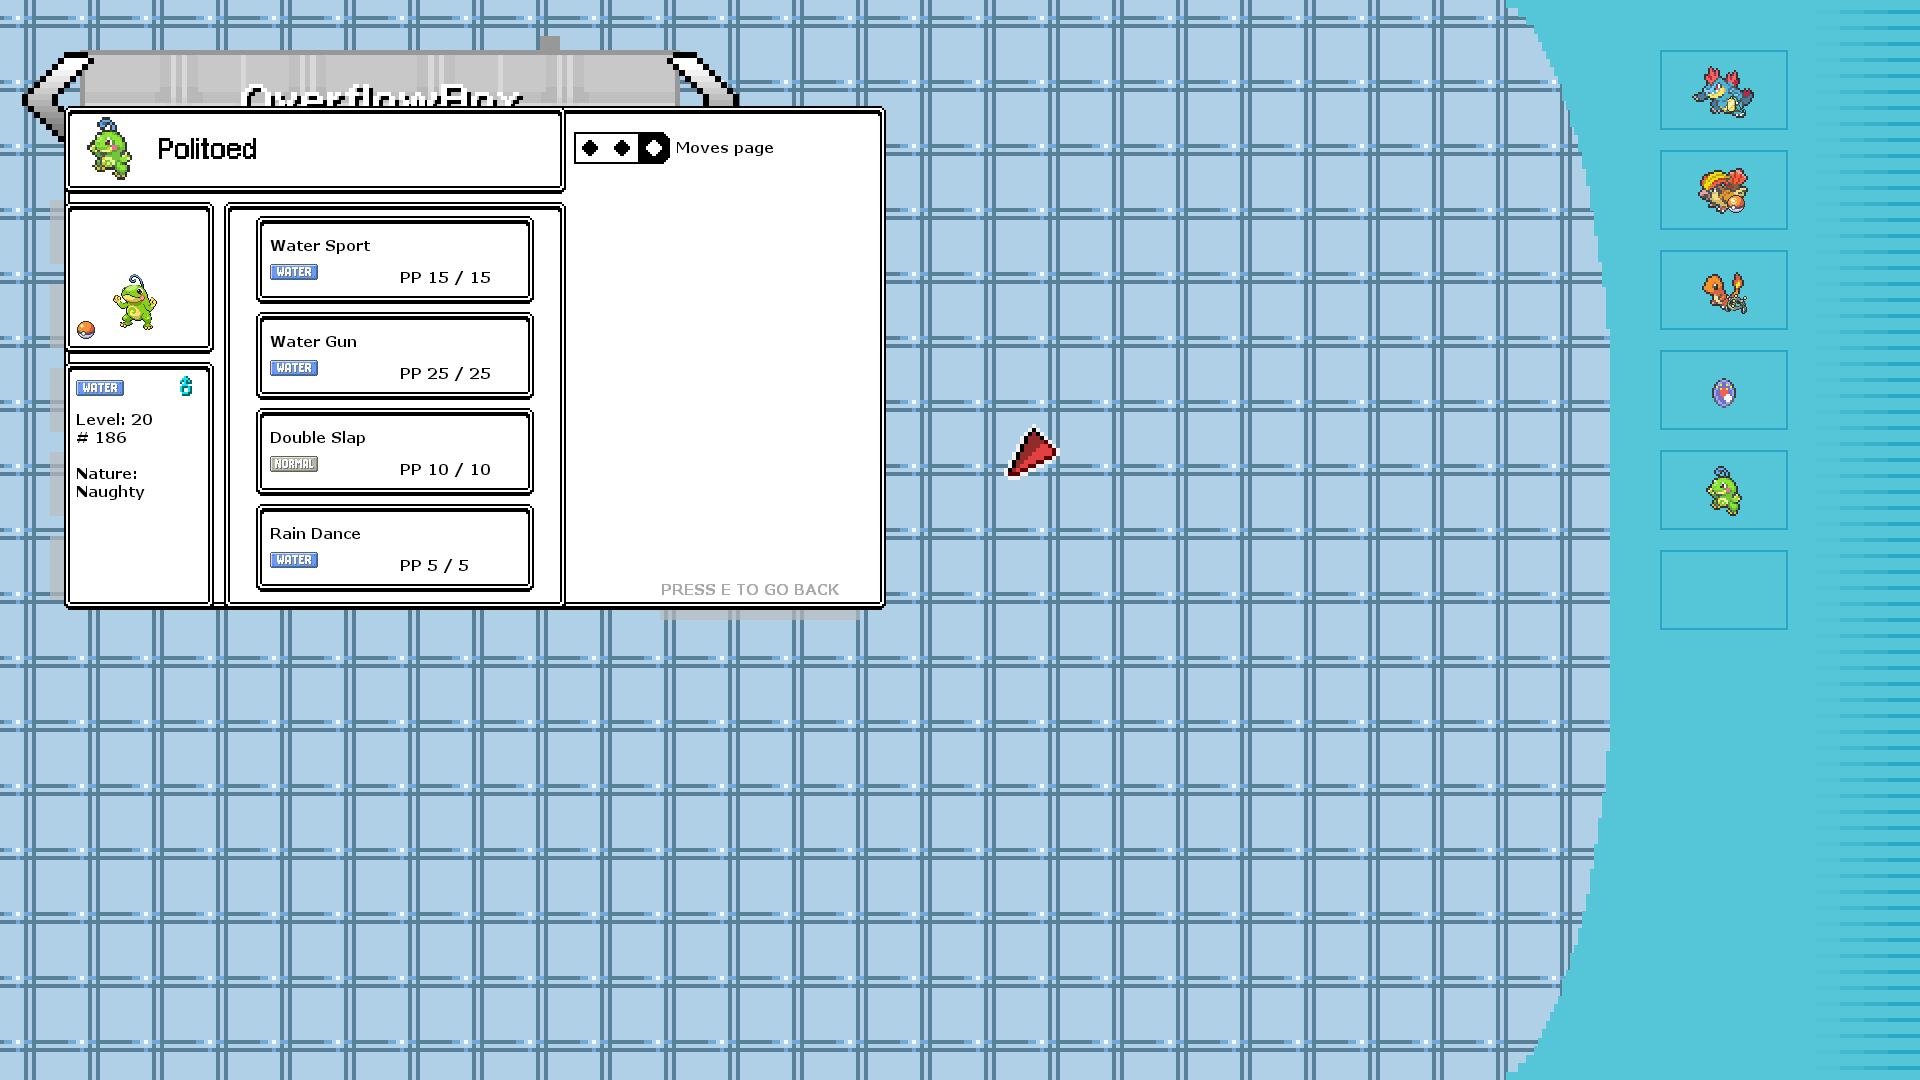Select Croconaw in the party sidebar
Viewport: 1920px width, 1080px height.
click(1723, 90)
